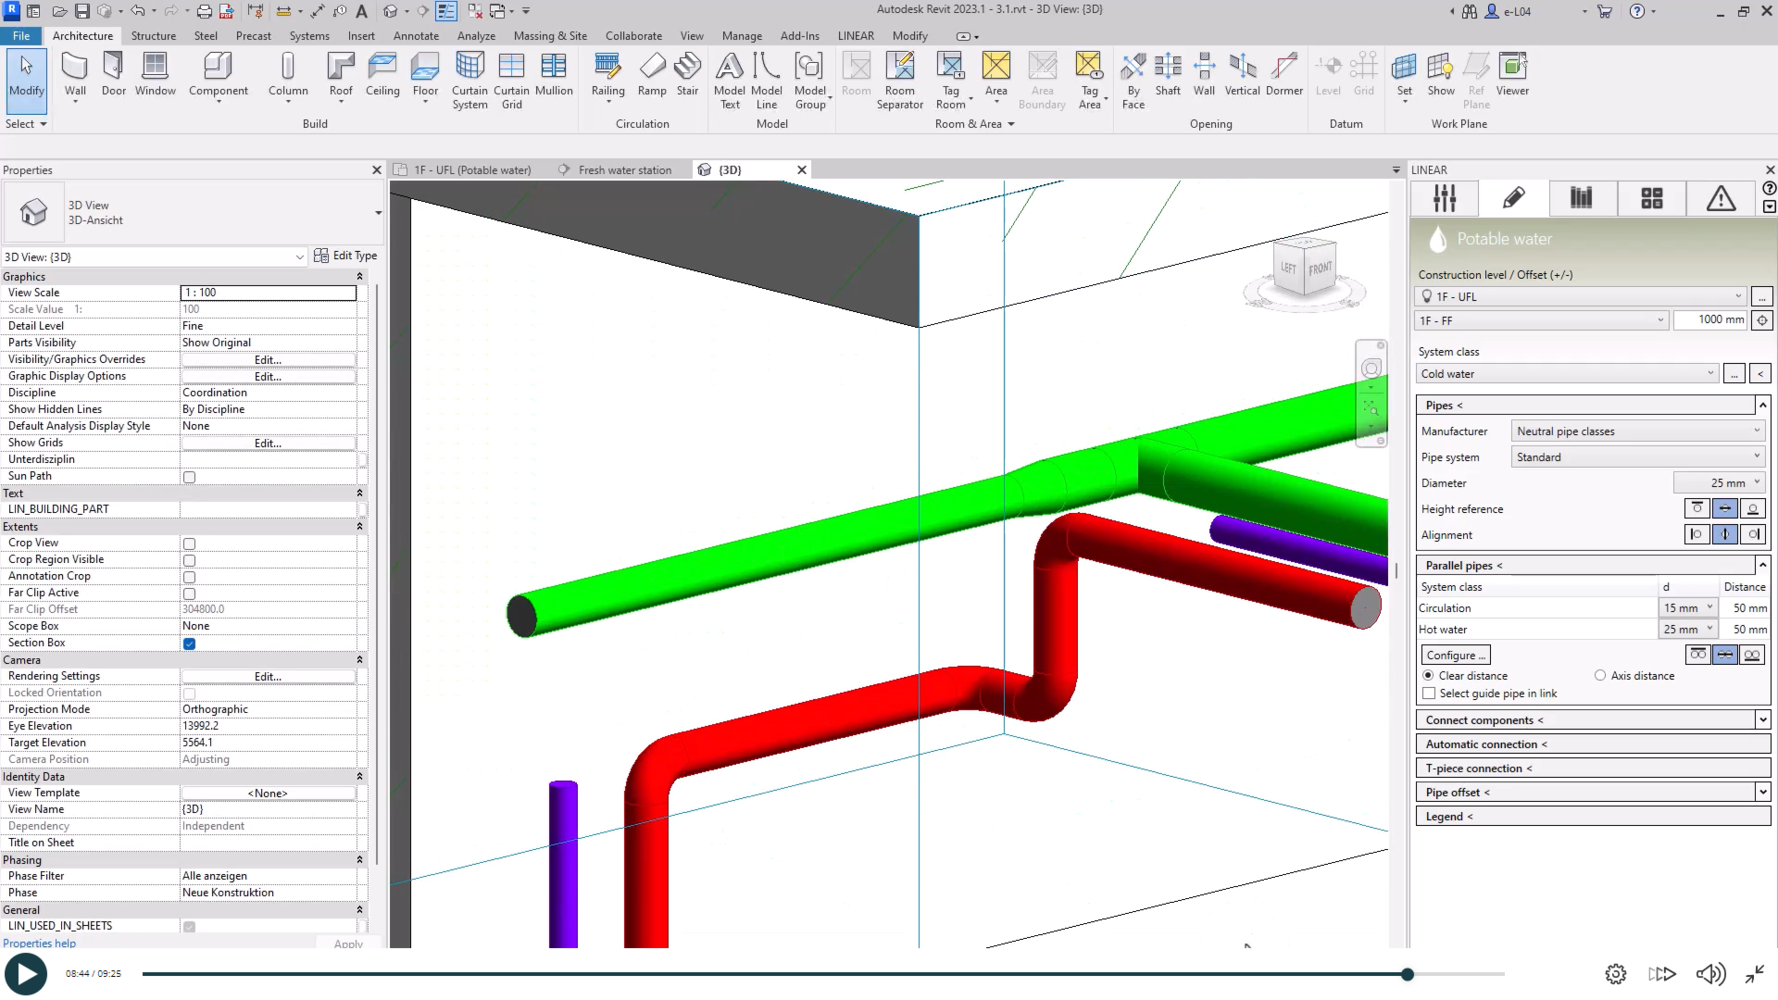Switch to Fresh water station view tab
Viewport: 1778px width, 1000px height.
pyautogui.click(x=624, y=170)
